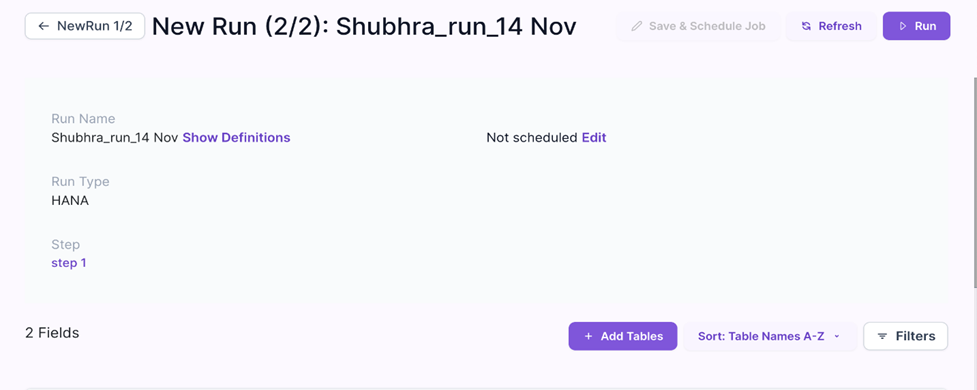Click the plus icon on Add Tables
977x390 pixels.
point(588,336)
